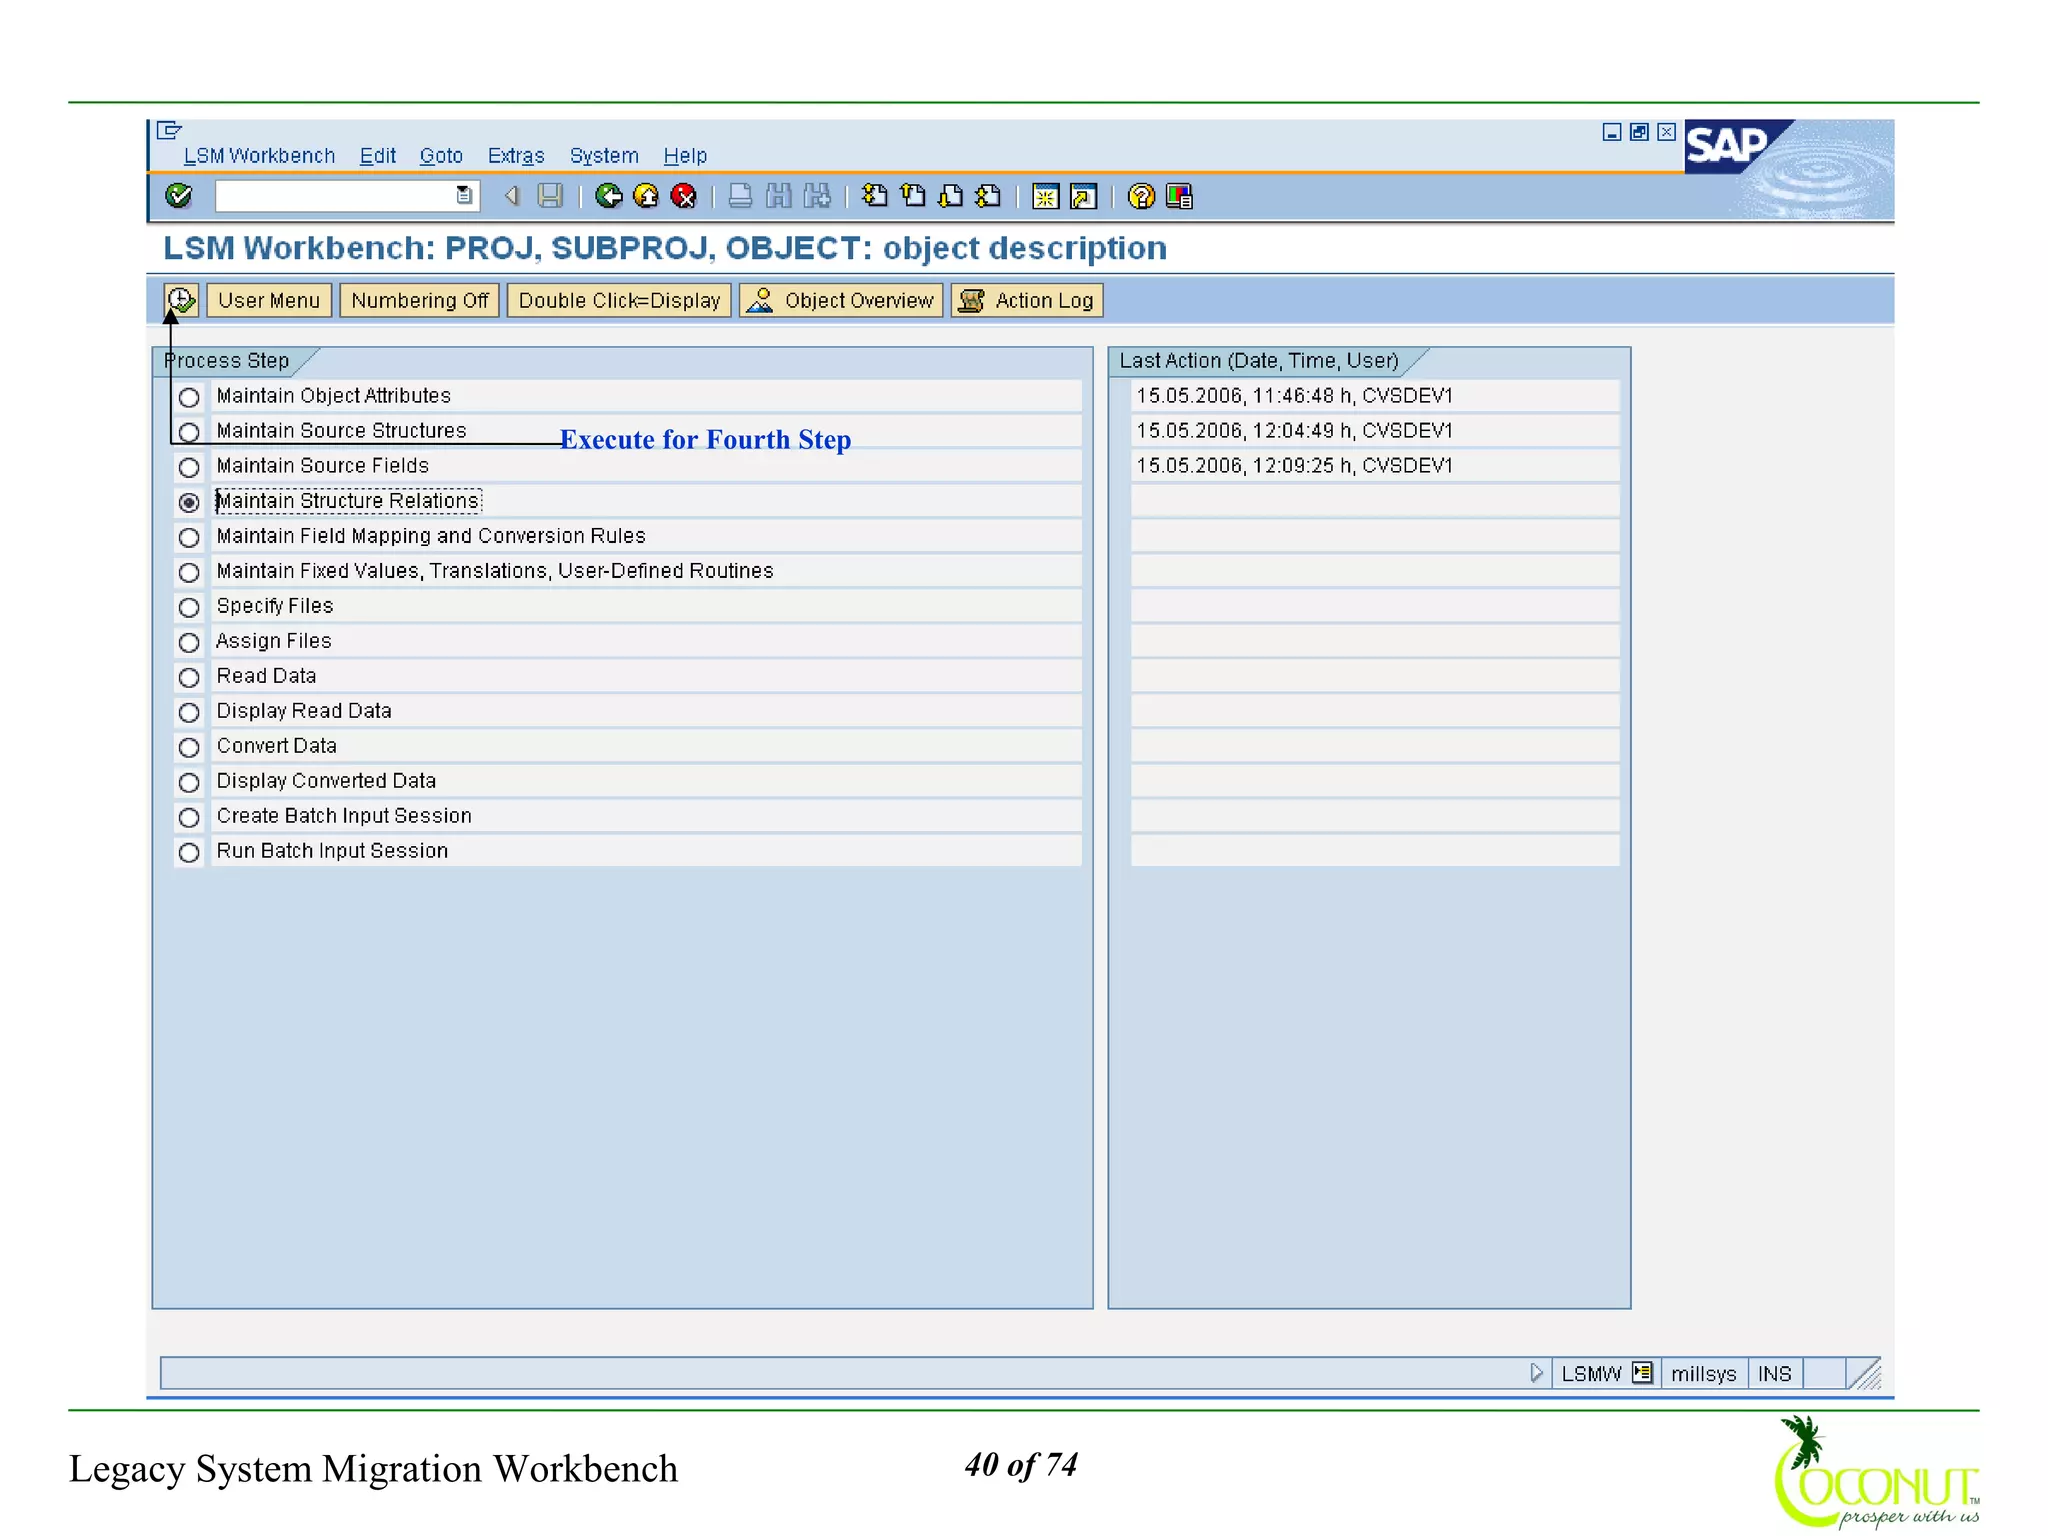Click the status bar system info icon
This screenshot has width=2048, height=1536.
[x=1642, y=1373]
